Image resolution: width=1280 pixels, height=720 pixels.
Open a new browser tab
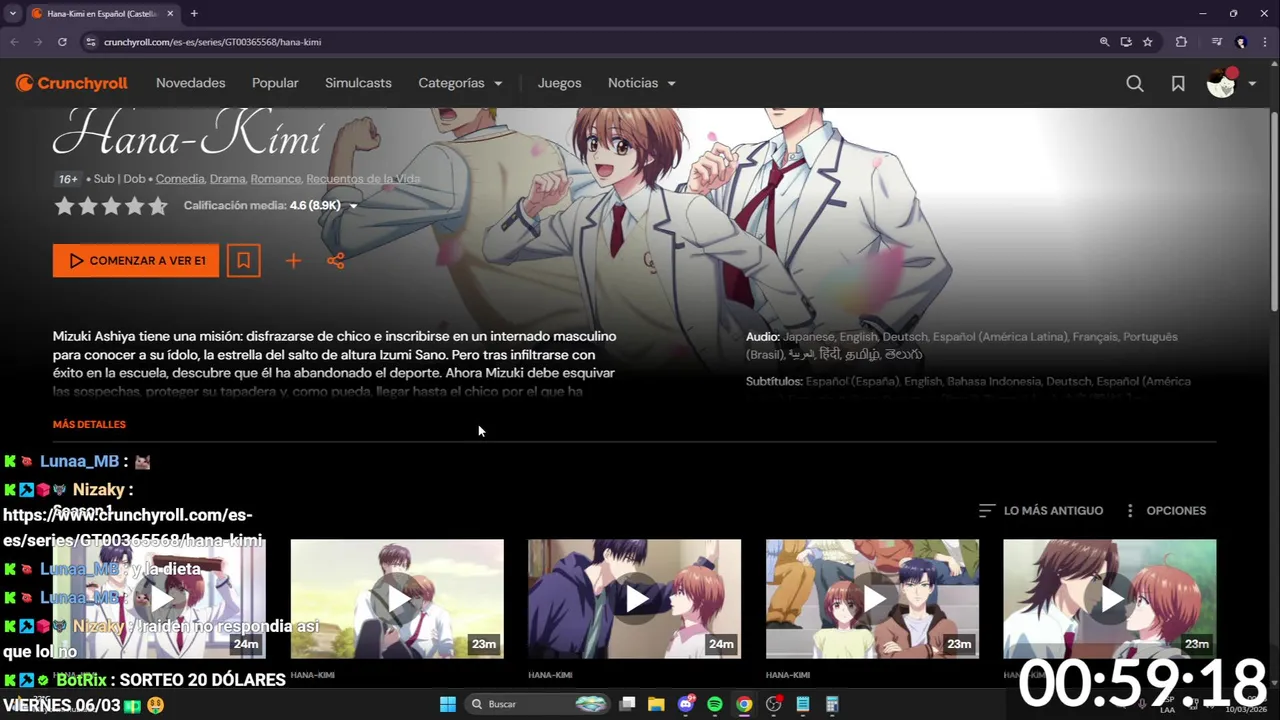tap(194, 13)
